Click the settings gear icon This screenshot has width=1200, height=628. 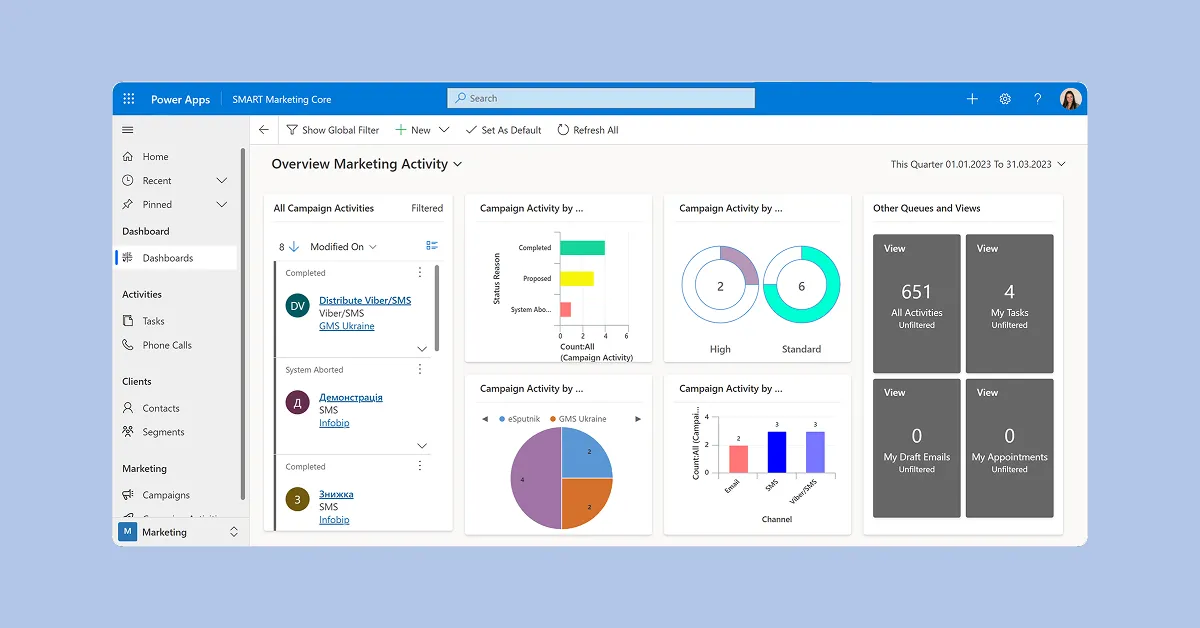coord(1005,99)
